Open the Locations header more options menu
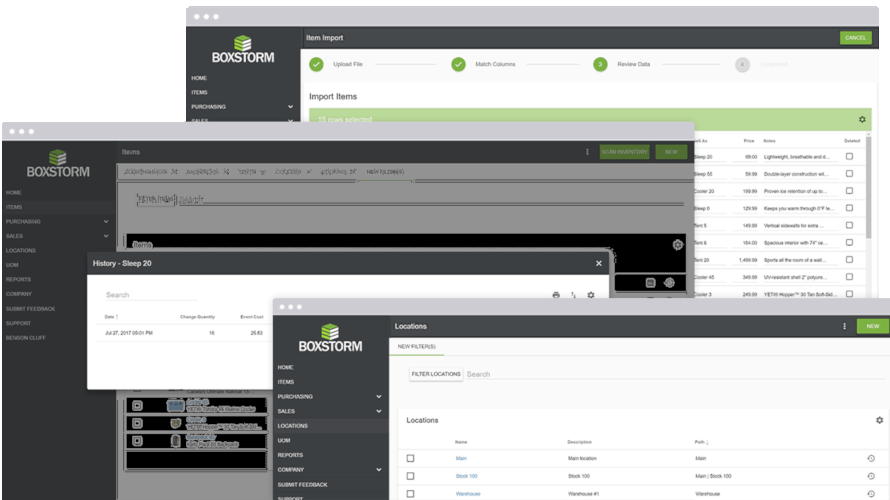Image resolution: width=890 pixels, height=500 pixels. (x=845, y=326)
